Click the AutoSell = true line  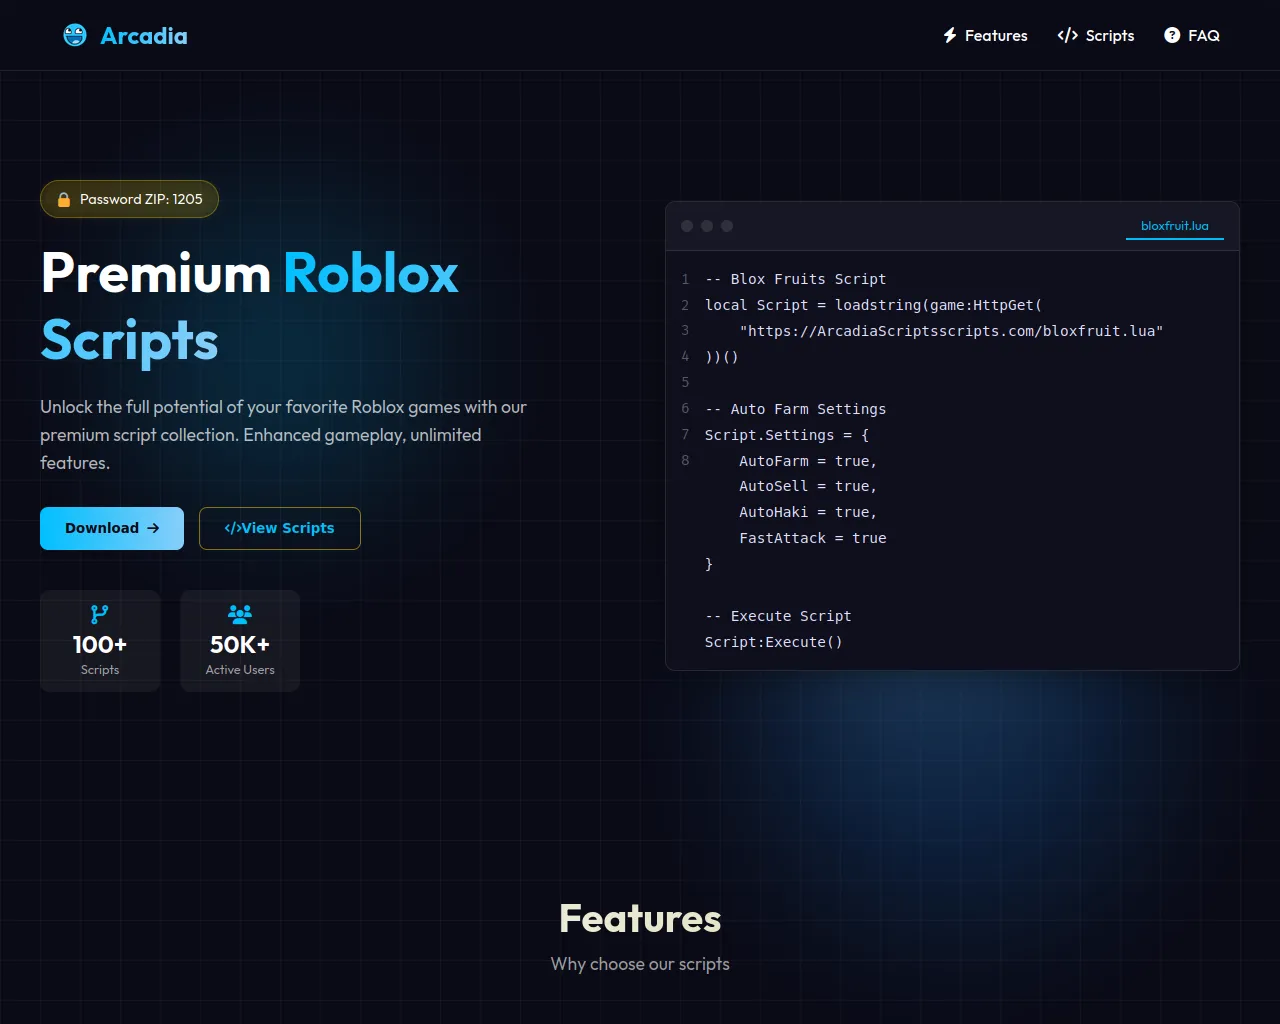[808, 486]
